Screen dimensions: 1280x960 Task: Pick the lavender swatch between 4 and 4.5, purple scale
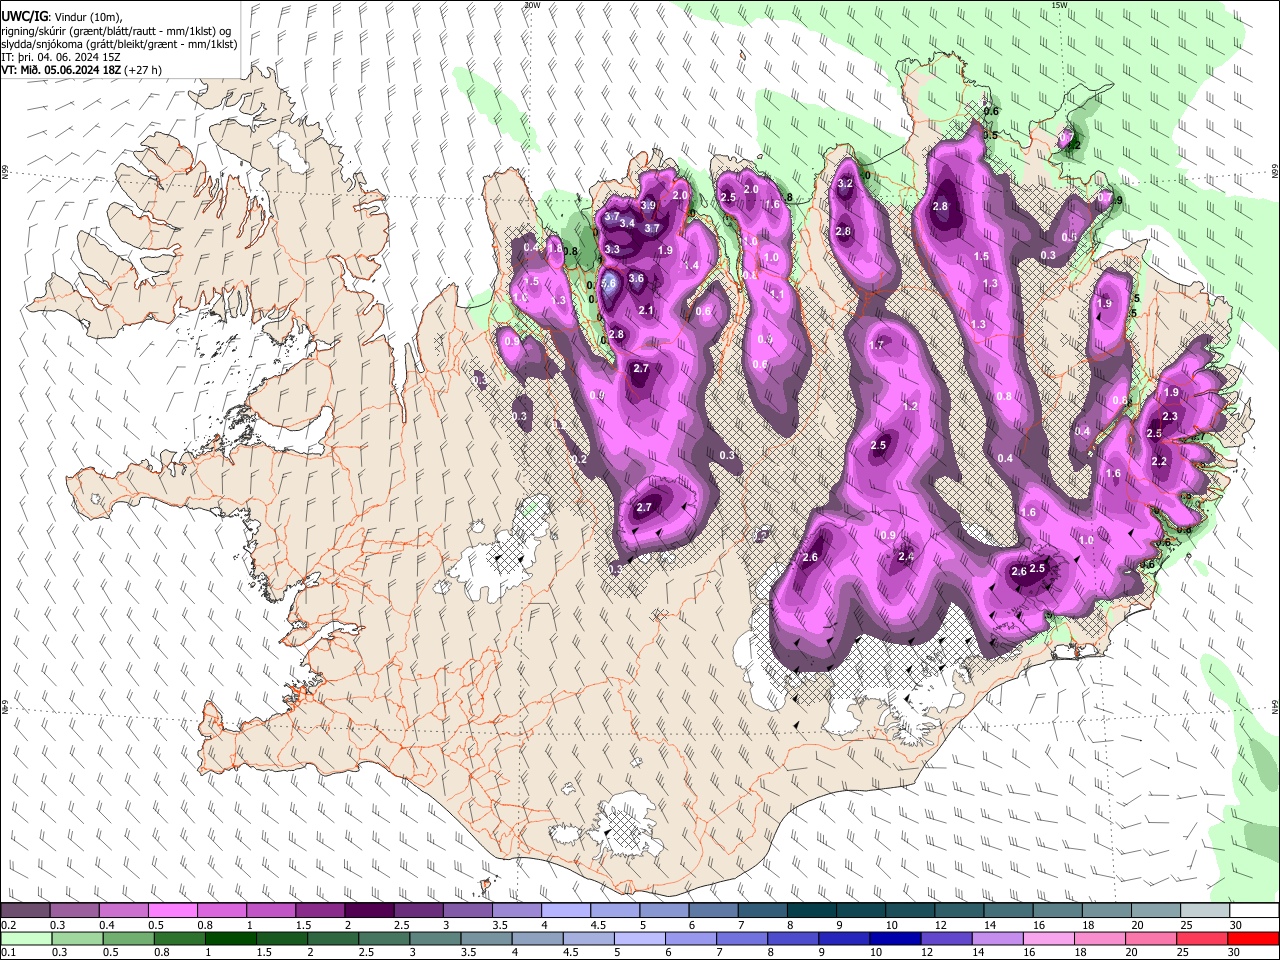pos(564,911)
